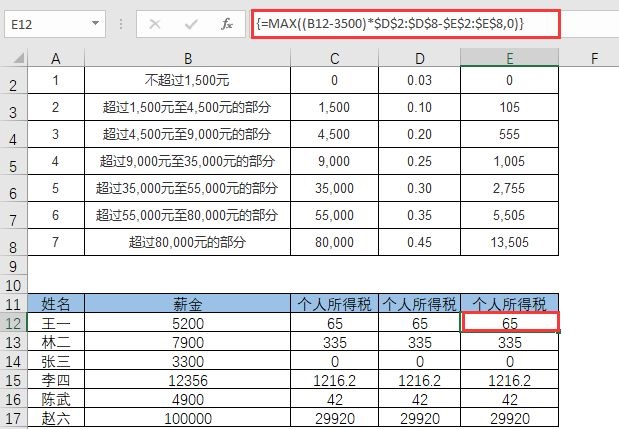Click cell 超过80,000元的部分
The height and width of the screenshot is (429, 619).
click(188, 242)
